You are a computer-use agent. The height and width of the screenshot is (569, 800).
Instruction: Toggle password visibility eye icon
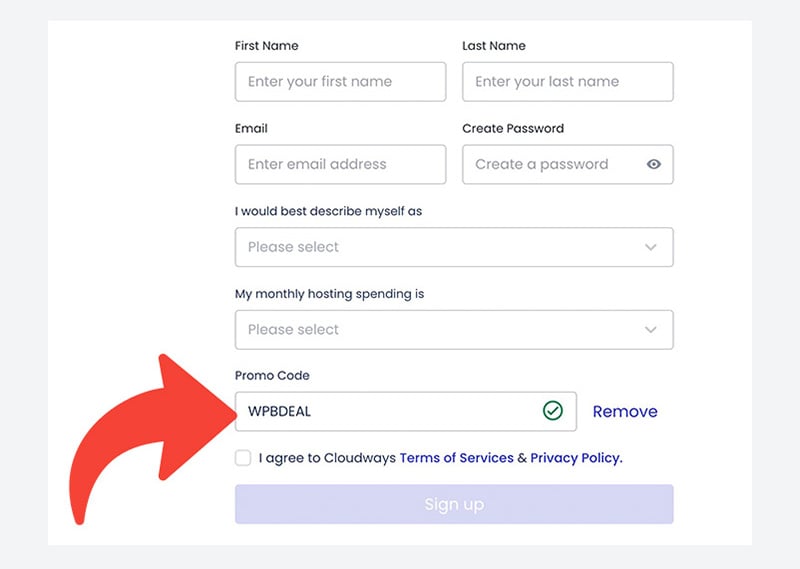click(654, 164)
